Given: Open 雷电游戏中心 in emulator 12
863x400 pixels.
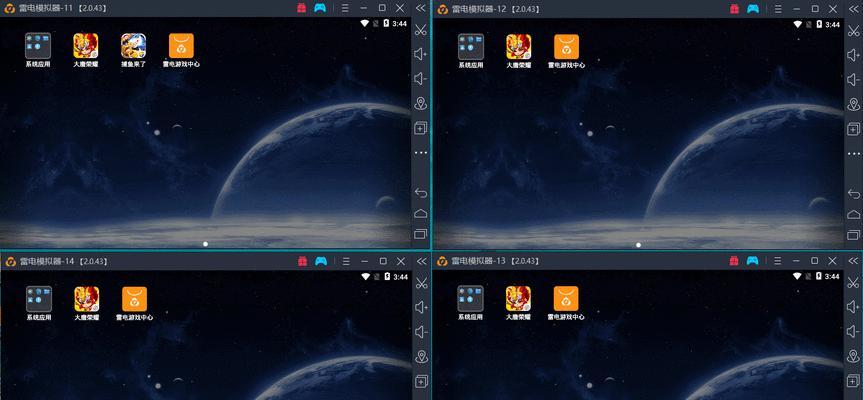Looking at the screenshot, I should (566, 46).
